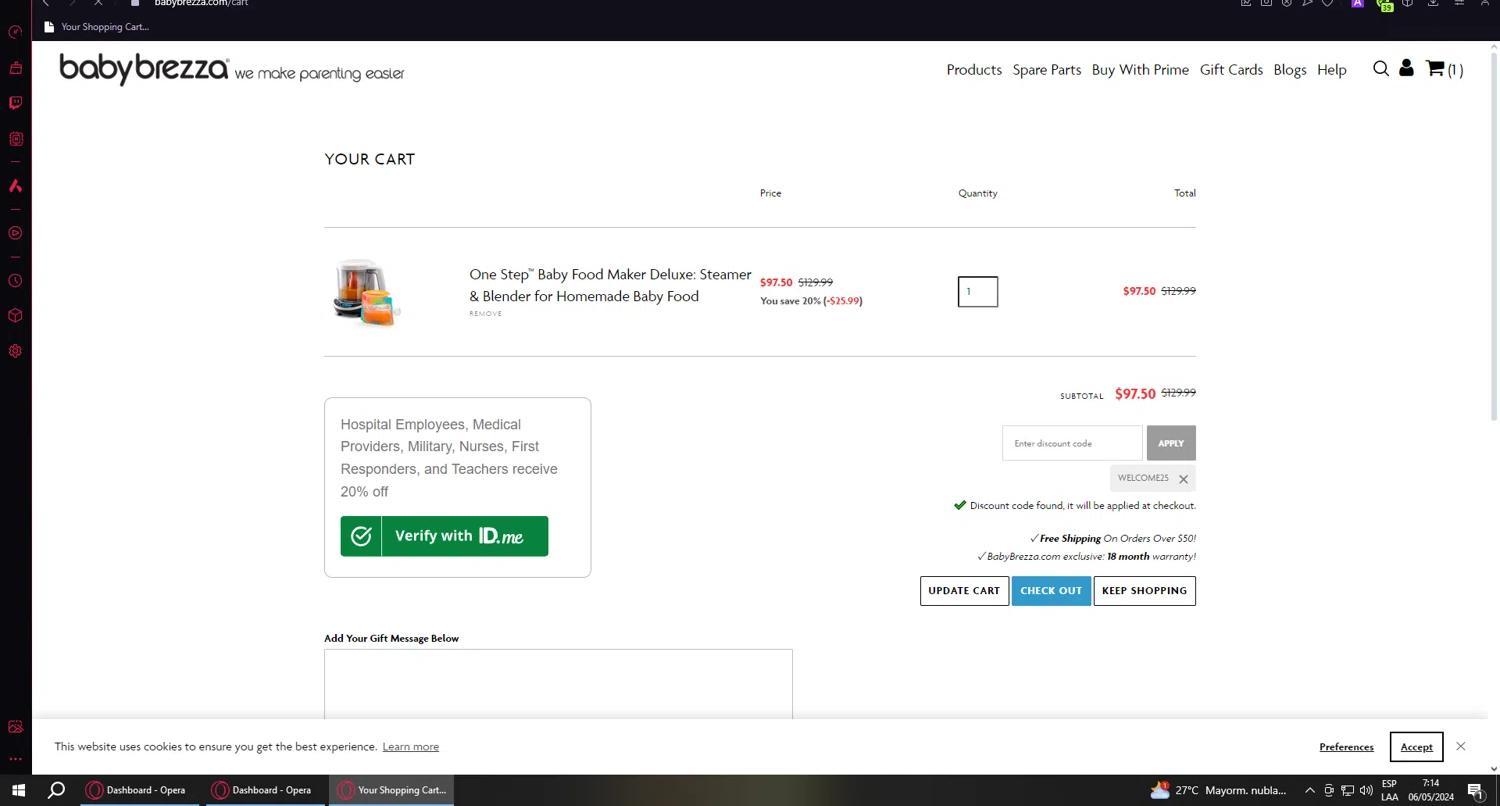Click the second Dashboard - Opera taskbar button
1500x806 pixels.
[x=263, y=790]
